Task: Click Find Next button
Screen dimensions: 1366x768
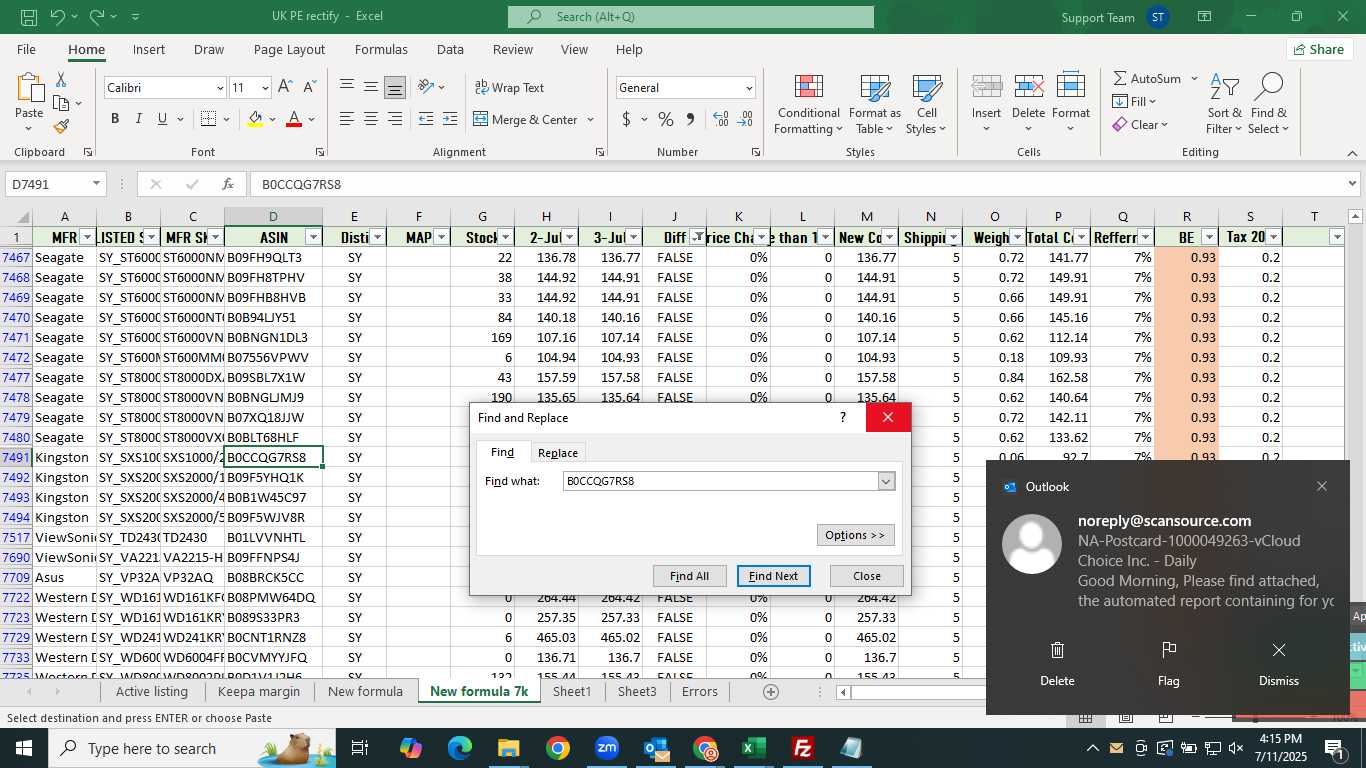Action: tap(773, 576)
